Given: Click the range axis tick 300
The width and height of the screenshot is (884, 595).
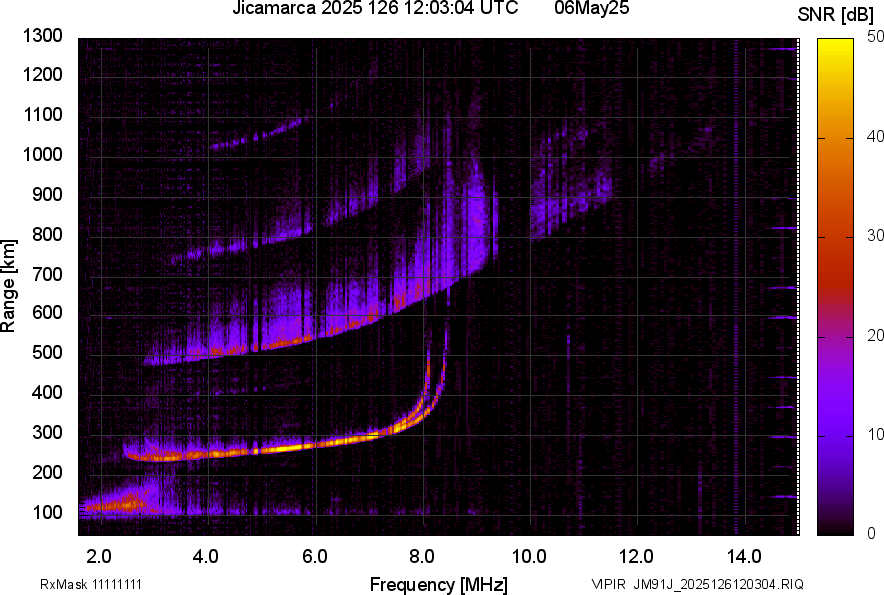Looking at the screenshot, I should pos(47,432).
